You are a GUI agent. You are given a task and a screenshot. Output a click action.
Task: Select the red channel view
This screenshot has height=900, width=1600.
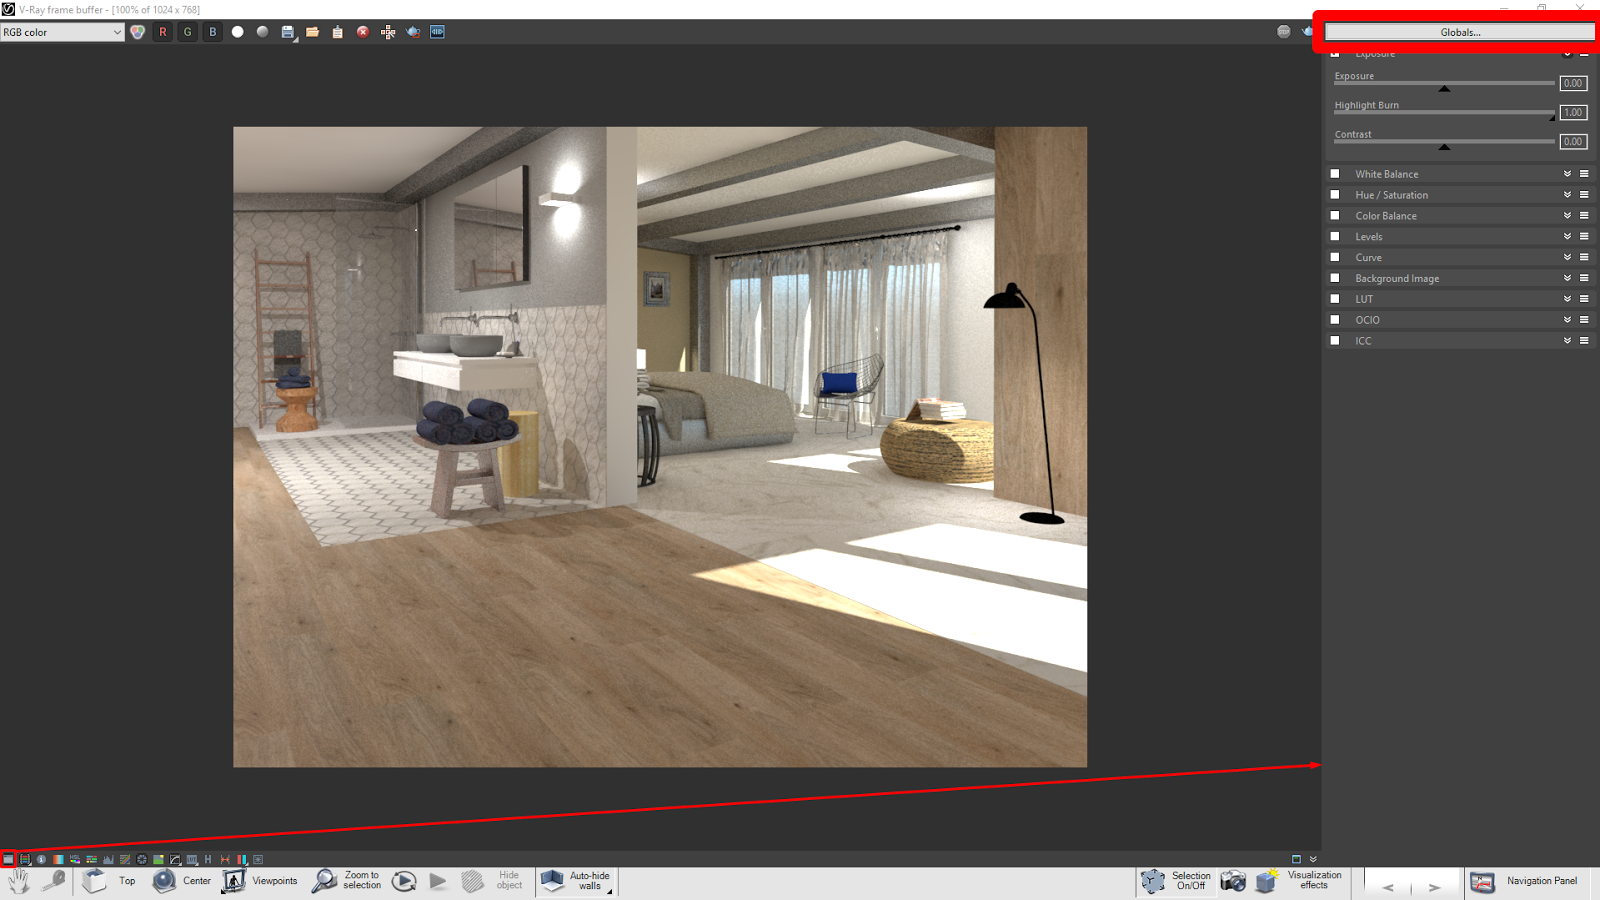pyautogui.click(x=162, y=31)
